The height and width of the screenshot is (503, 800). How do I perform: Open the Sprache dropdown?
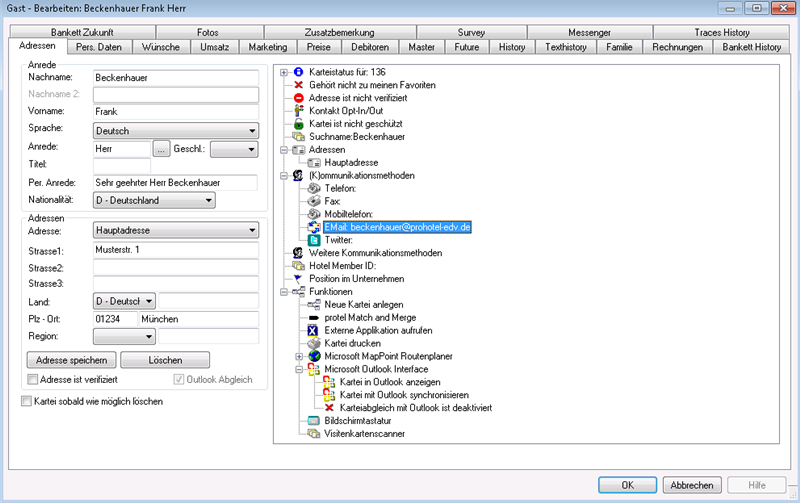[176, 131]
